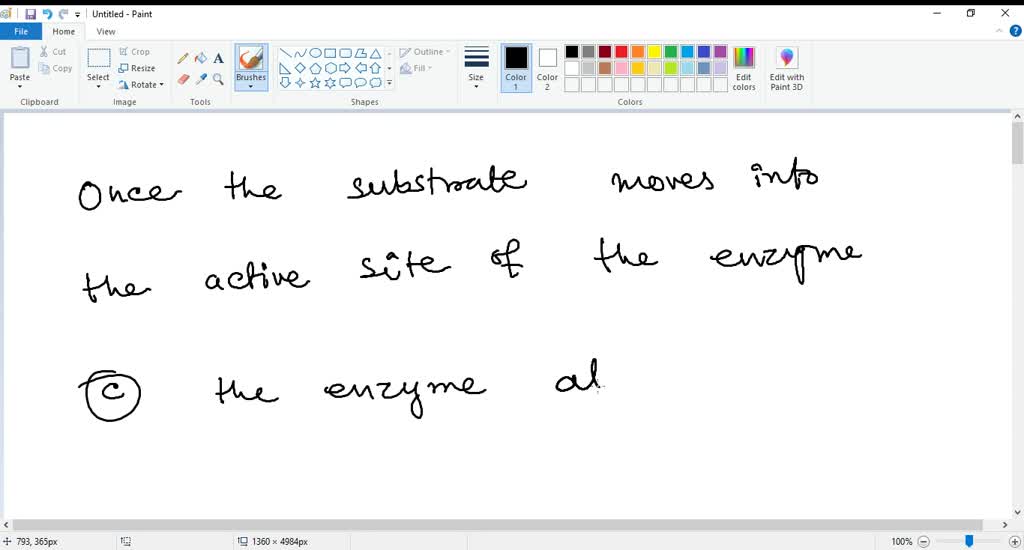Choose the Right triangle shape
Screen dimensions: 1024x550
(285, 68)
